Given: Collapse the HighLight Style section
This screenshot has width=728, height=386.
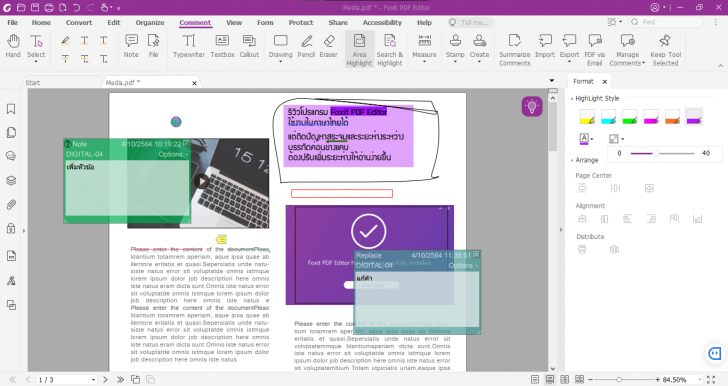Looking at the screenshot, I should click(x=572, y=98).
